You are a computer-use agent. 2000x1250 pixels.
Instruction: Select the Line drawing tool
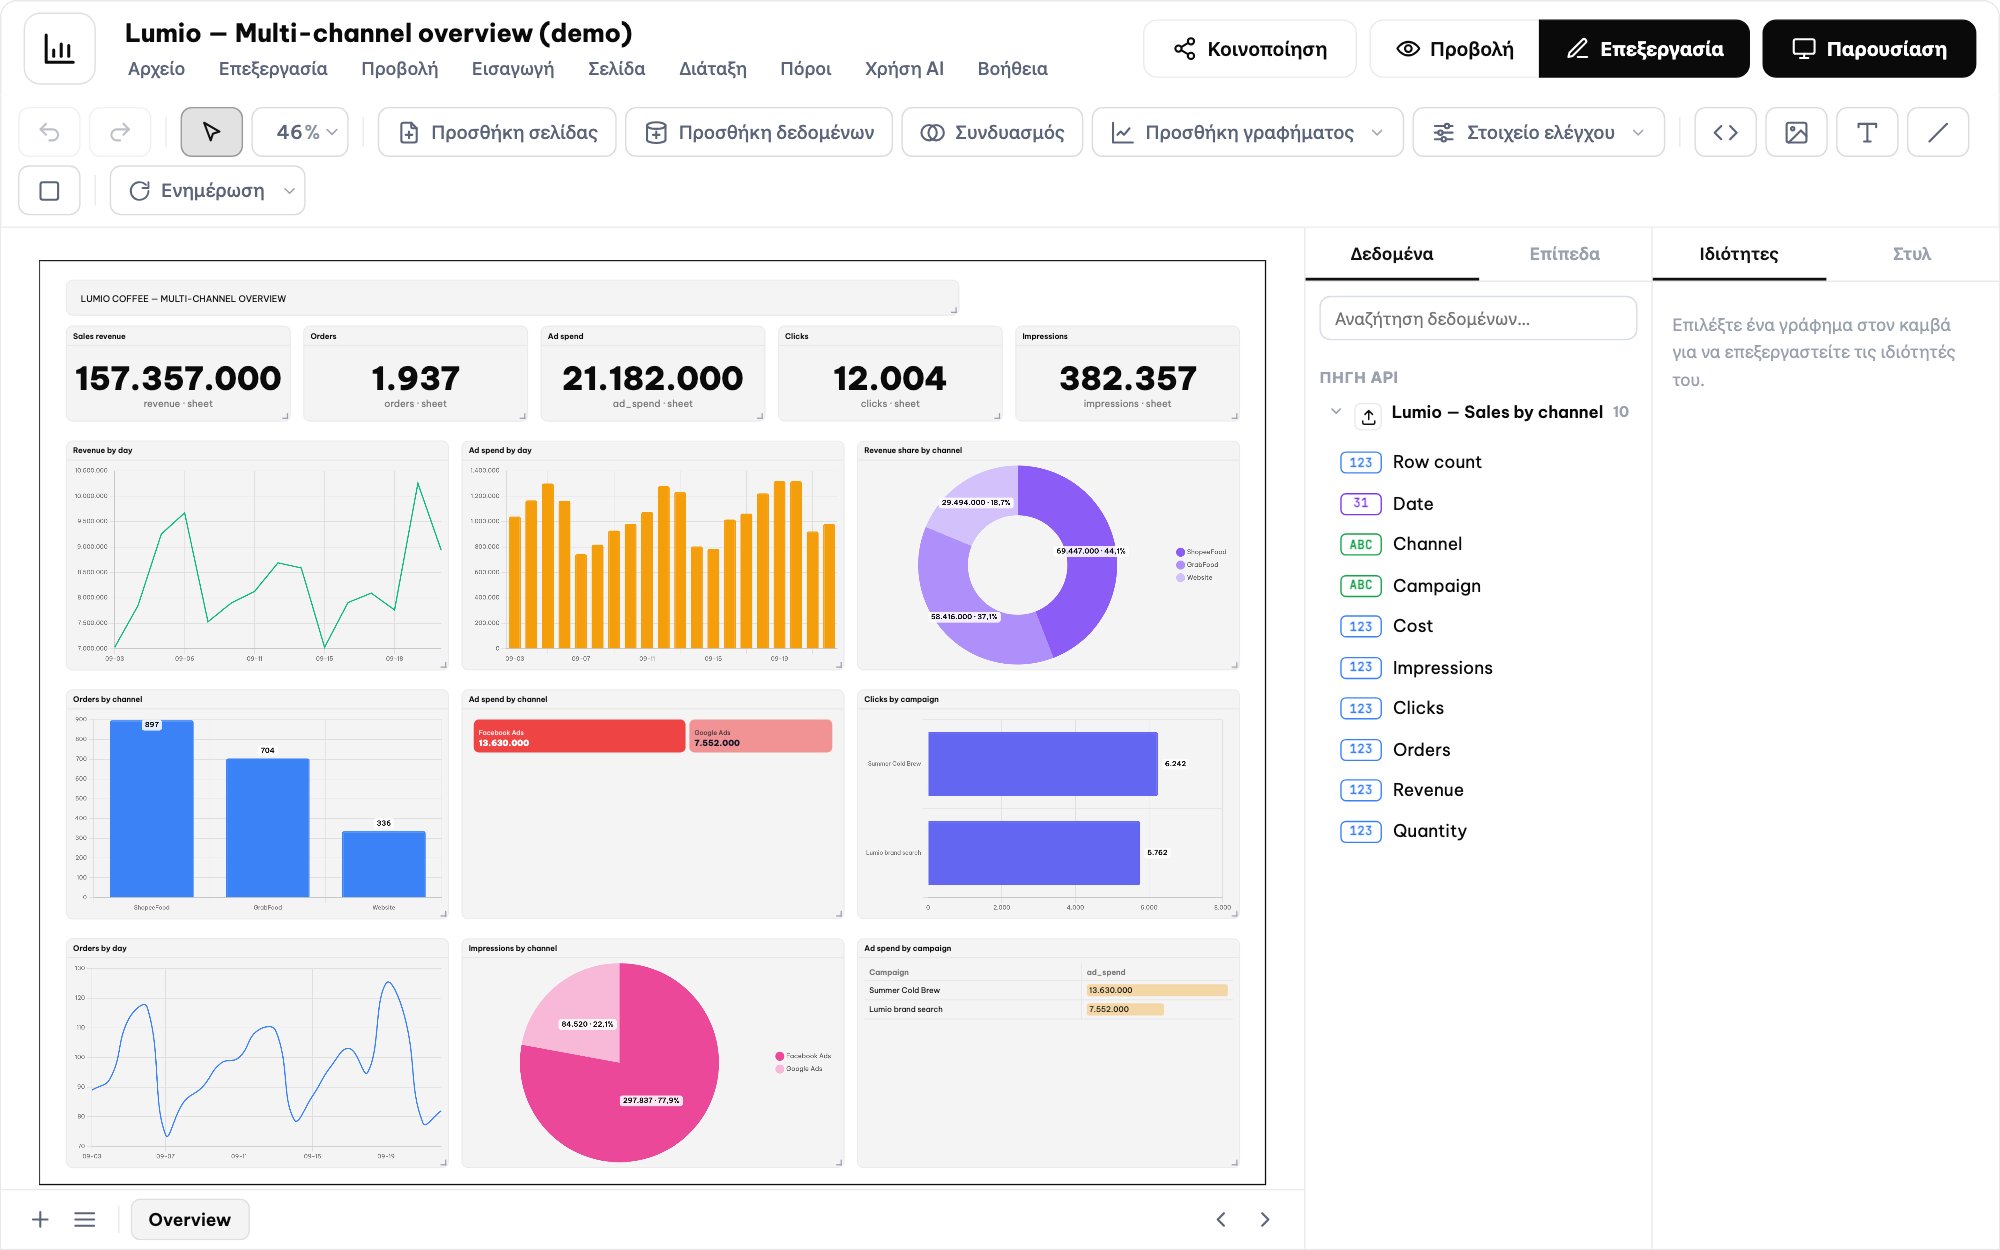pyautogui.click(x=1938, y=132)
